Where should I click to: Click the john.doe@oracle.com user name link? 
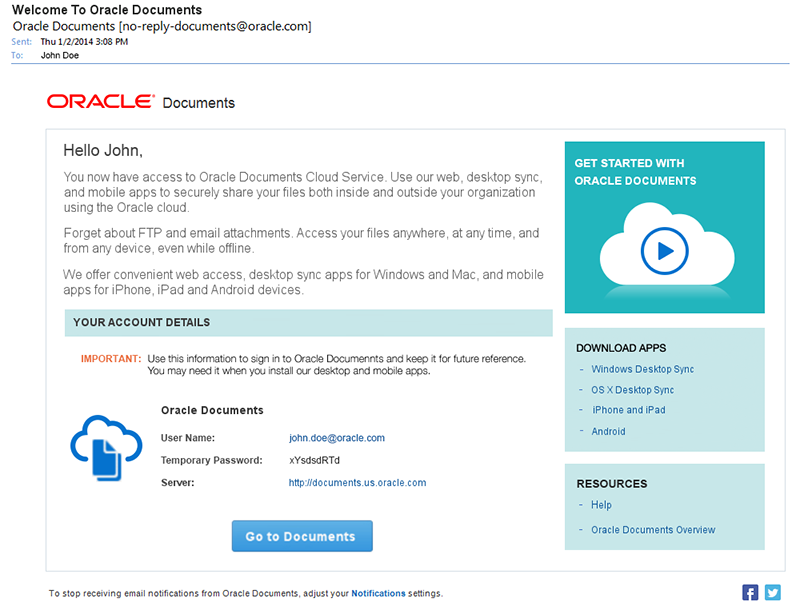(x=337, y=438)
